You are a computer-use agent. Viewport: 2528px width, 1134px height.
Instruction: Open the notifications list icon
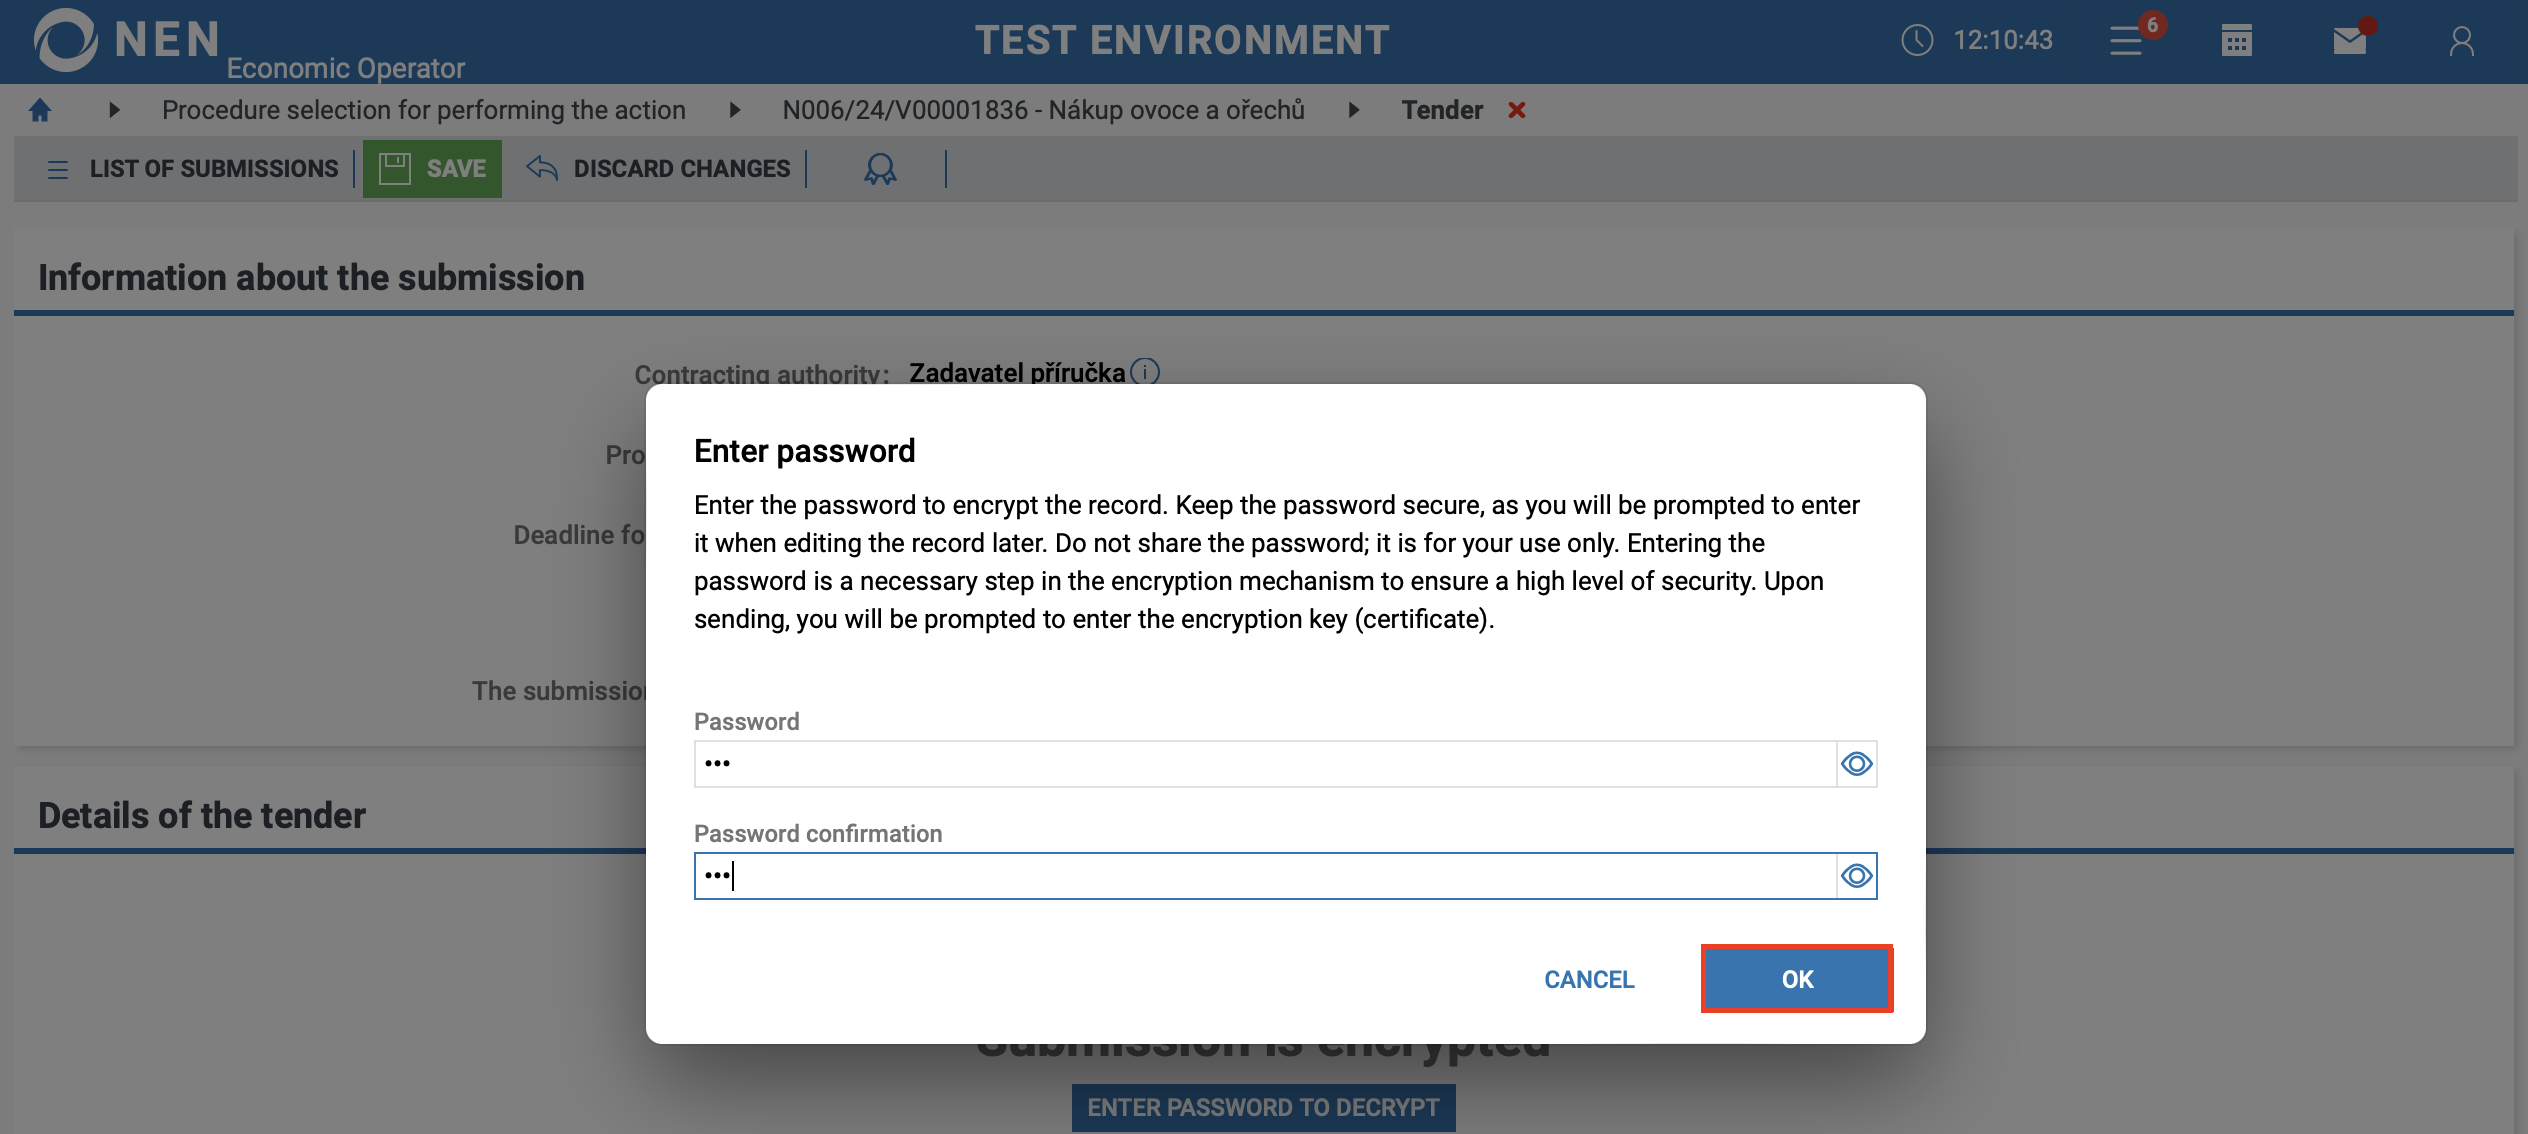[x=2126, y=41]
